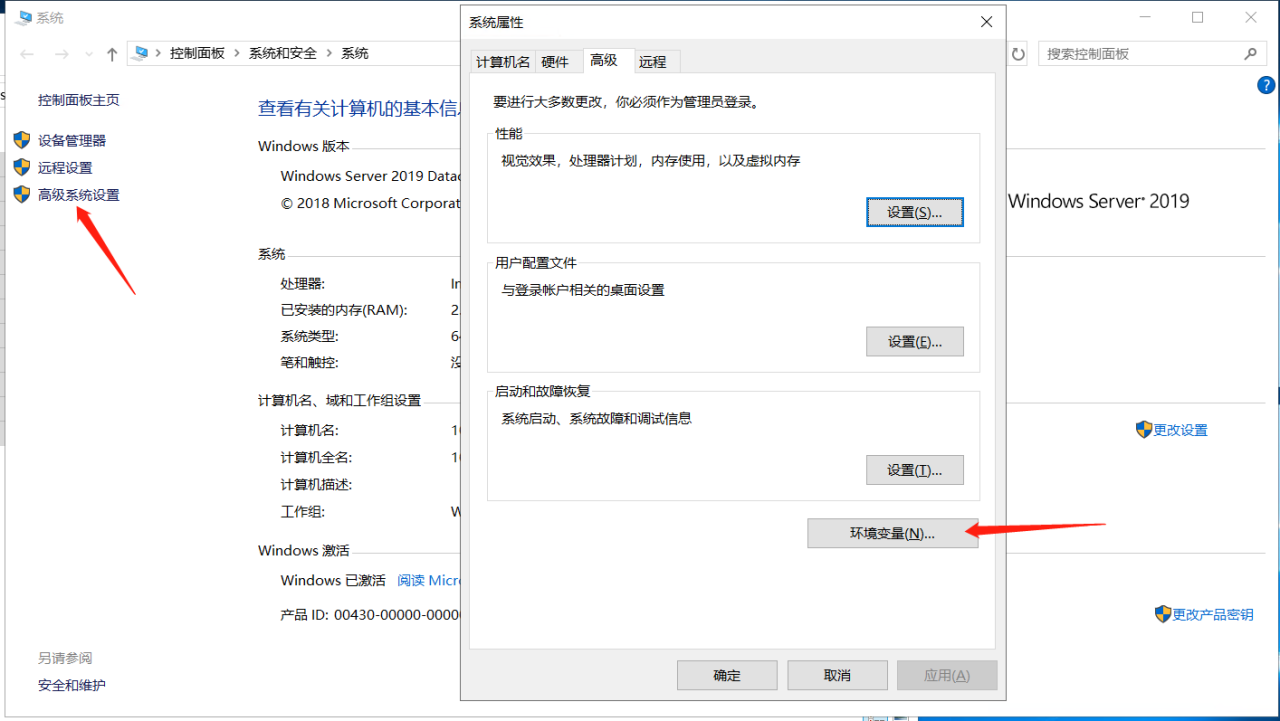This screenshot has height=721, width=1280.
Task: Expand the chevron after 系统和安全 in the breadcrumb
Action: pos(330,54)
